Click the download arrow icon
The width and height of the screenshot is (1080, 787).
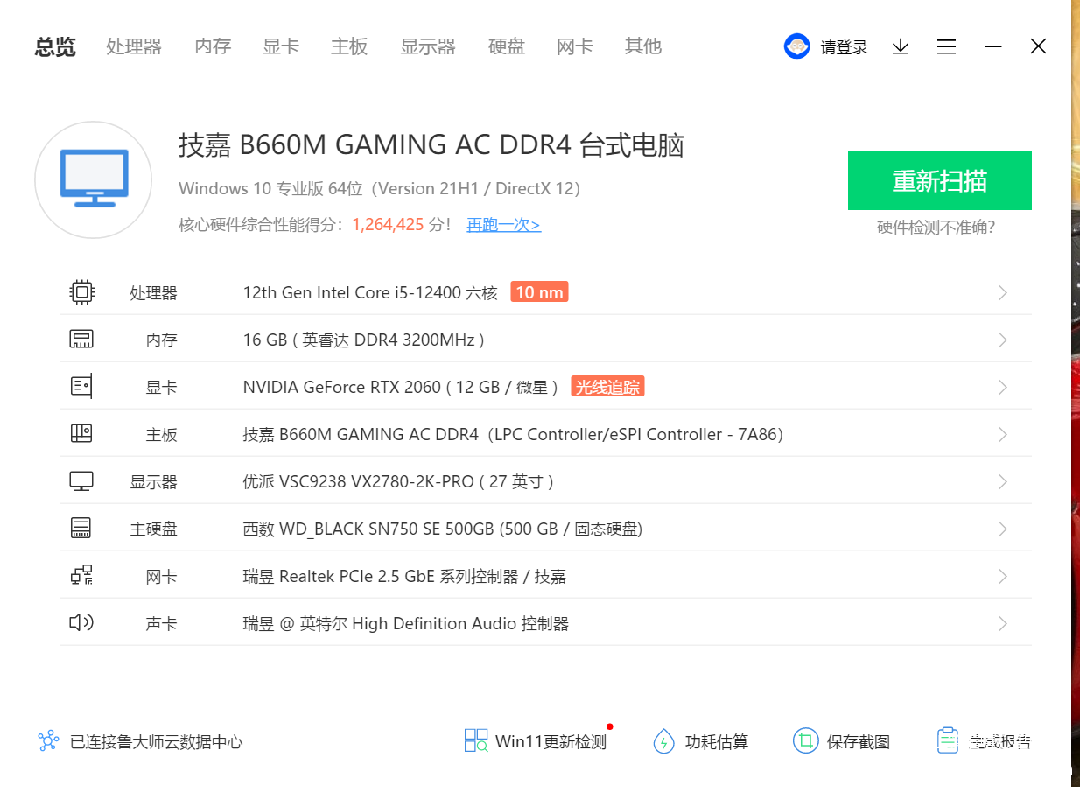click(900, 46)
